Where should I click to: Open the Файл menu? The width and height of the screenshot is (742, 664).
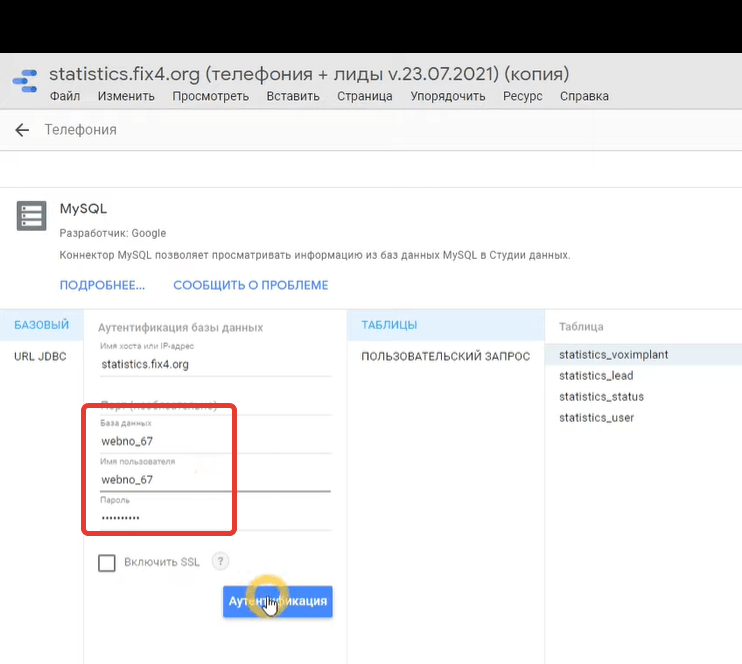pyautogui.click(x=65, y=96)
